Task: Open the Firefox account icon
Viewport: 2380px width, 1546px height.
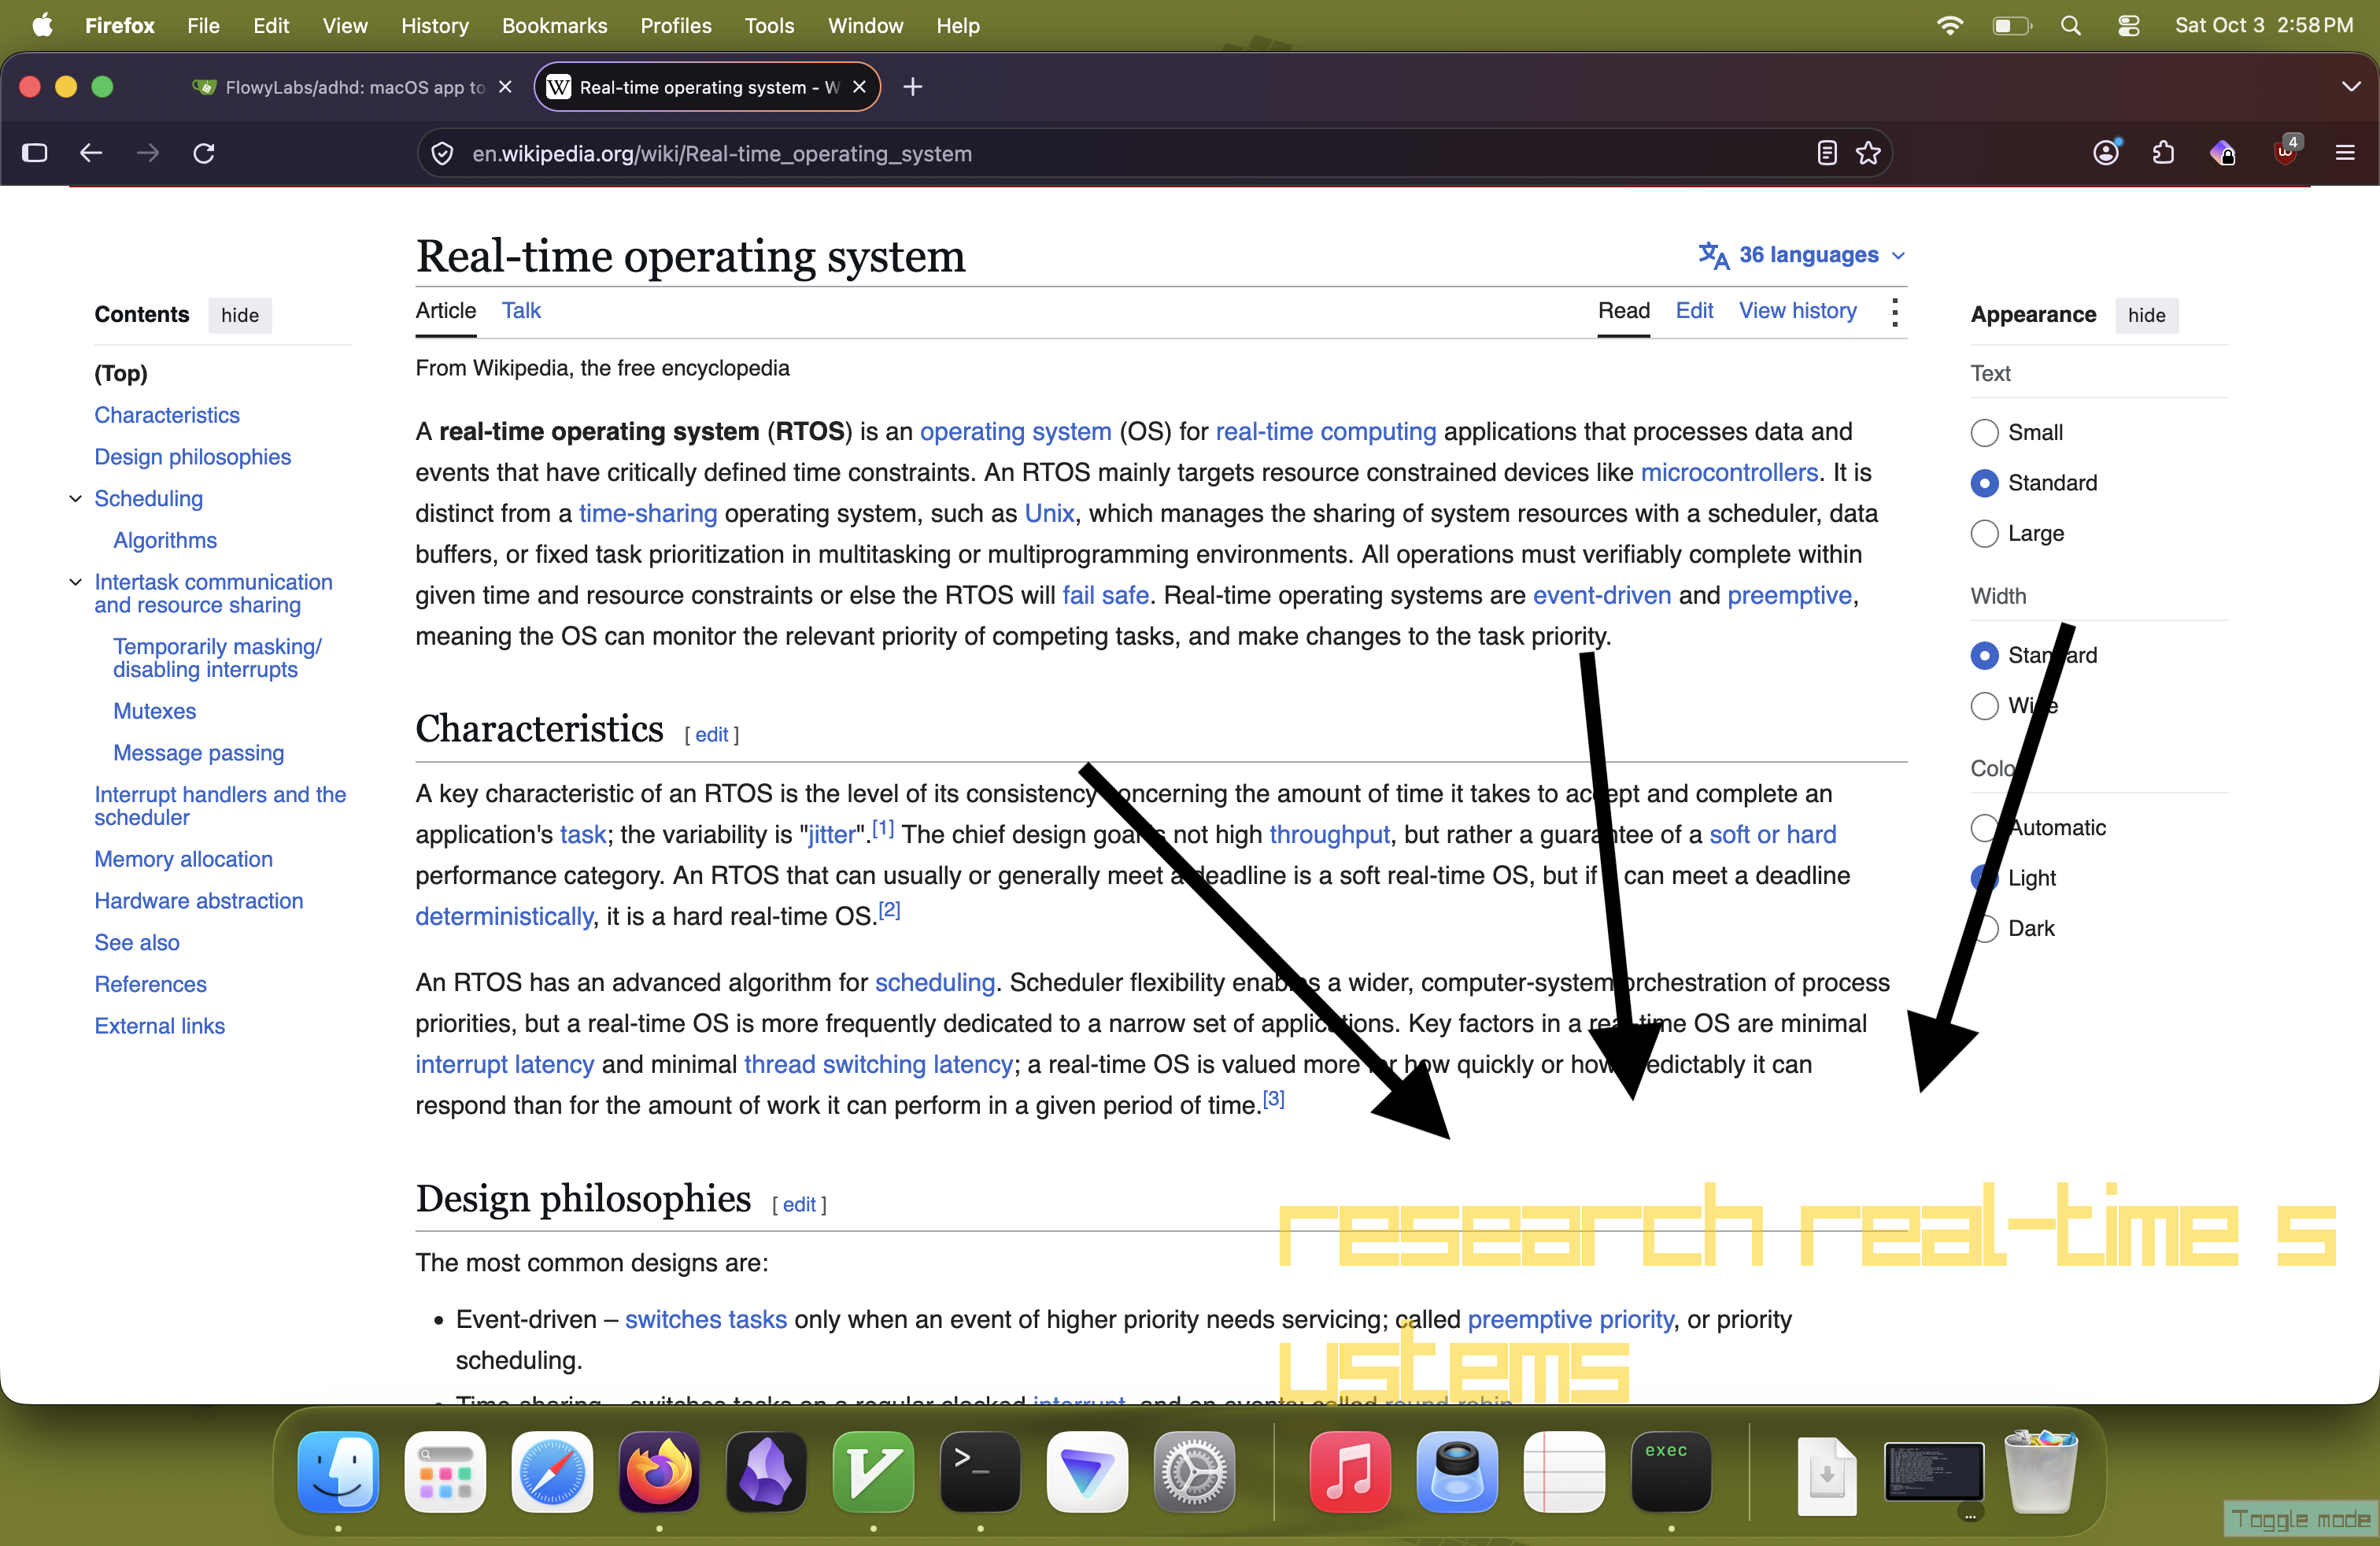Action: point(2106,153)
